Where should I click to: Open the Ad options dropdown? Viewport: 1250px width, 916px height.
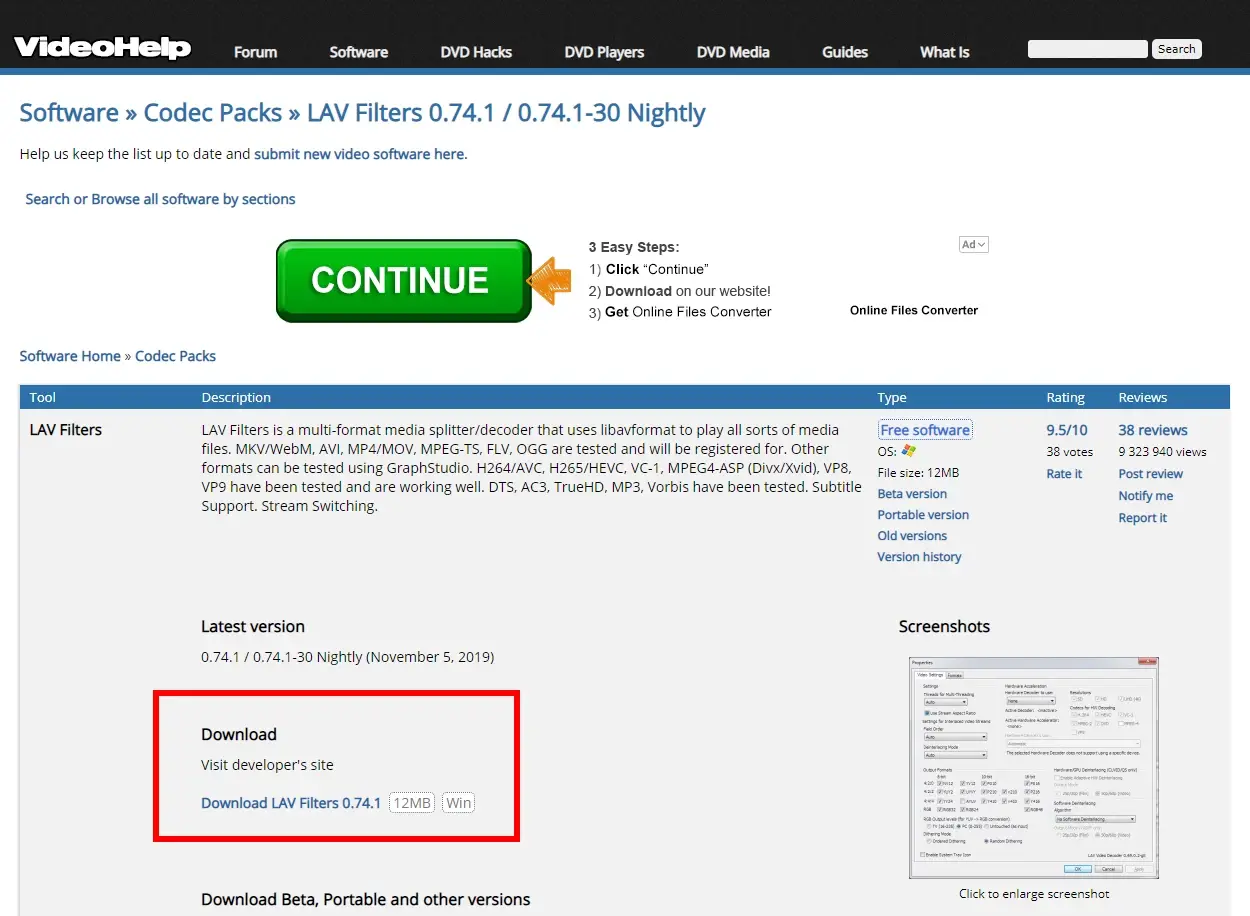pyautogui.click(x=973, y=245)
